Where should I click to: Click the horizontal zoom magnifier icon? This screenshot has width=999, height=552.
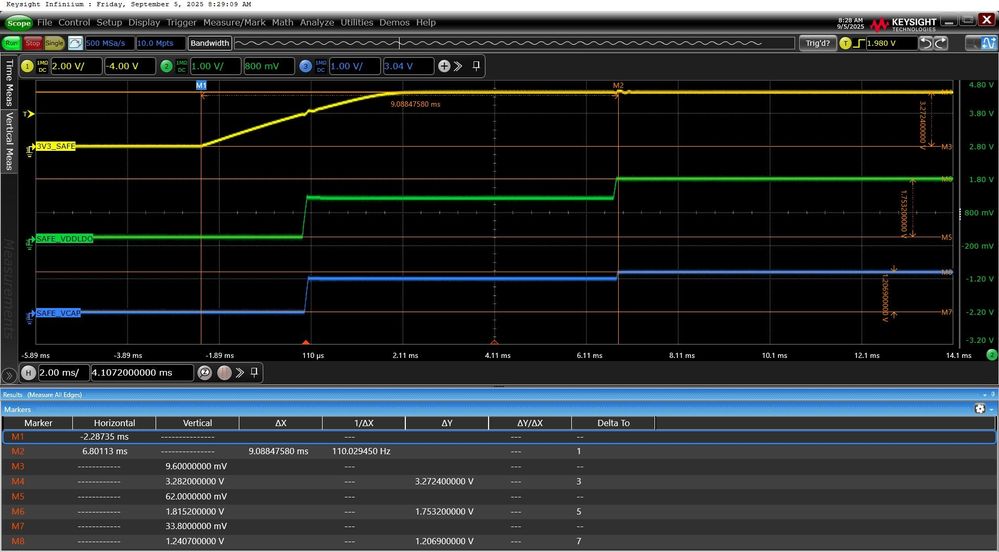point(205,372)
